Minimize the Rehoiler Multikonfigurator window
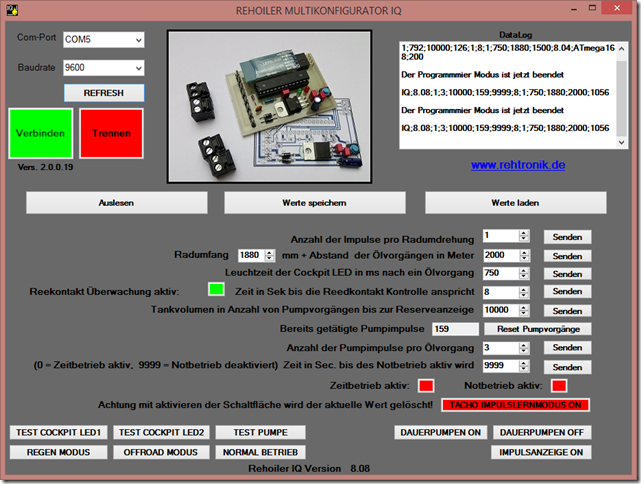641x484 pixels. click(574, 9)
